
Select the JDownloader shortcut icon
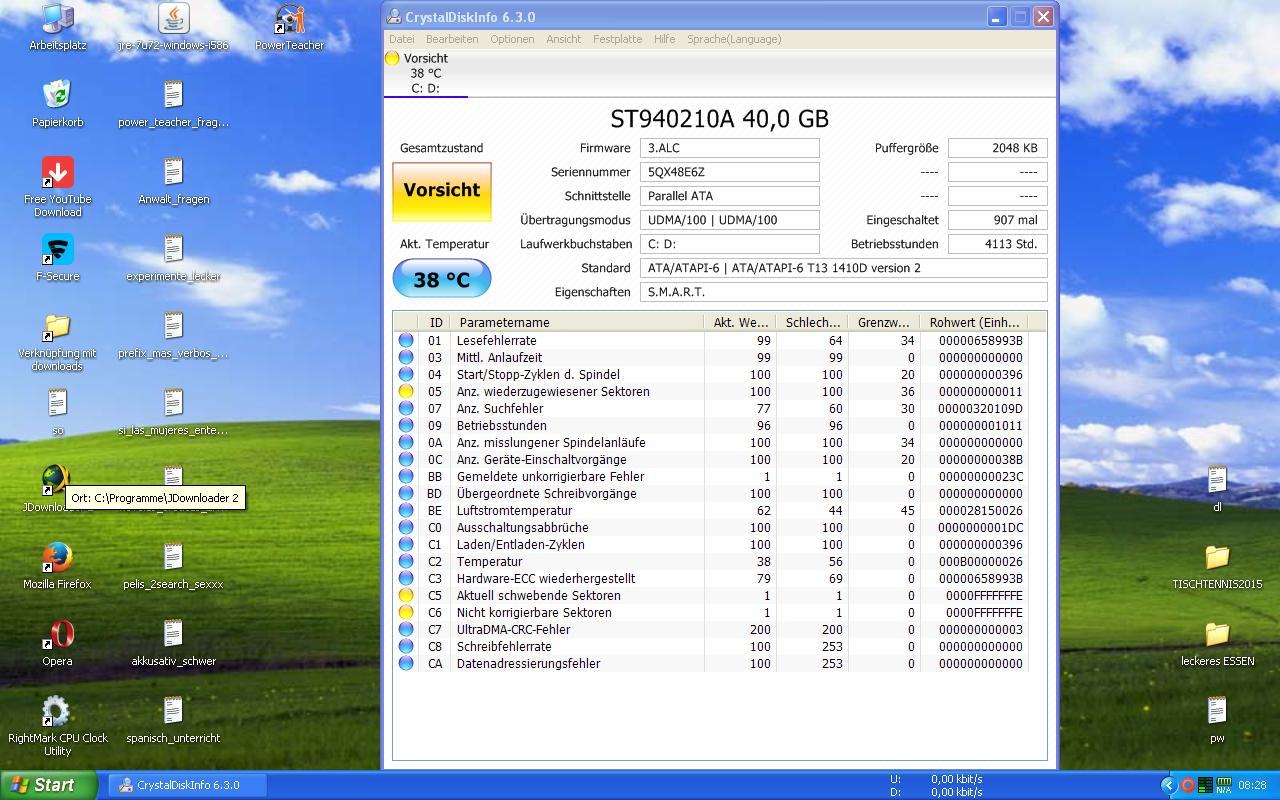pyautogui.click(x=54, y=478)
